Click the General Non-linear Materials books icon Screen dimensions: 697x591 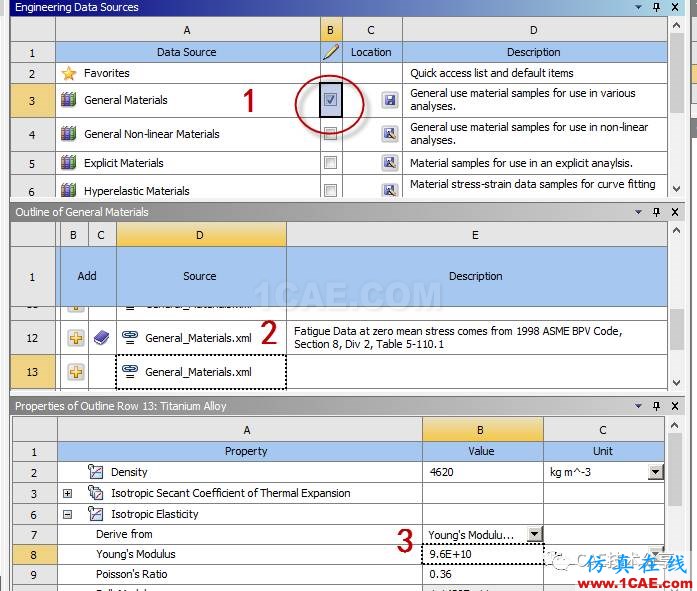(x=68, y=133)
